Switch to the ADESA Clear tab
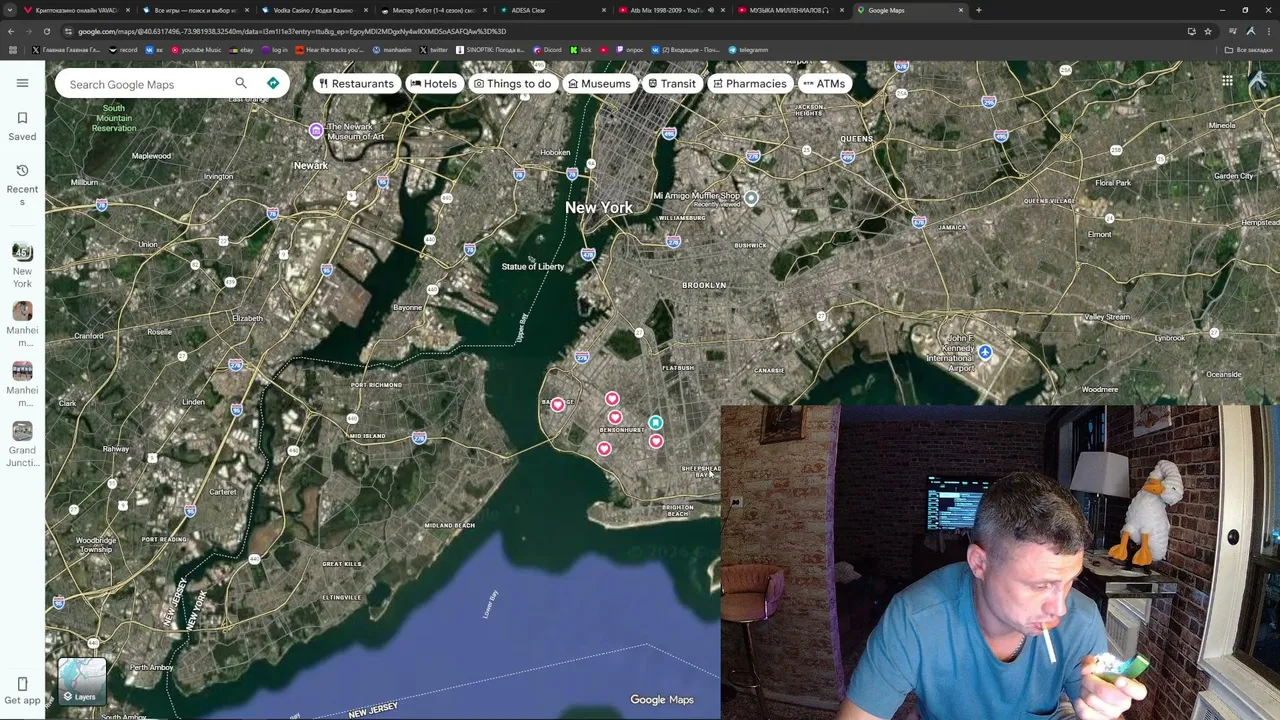Screen dimensions: 1280x720 tap(552, 10)
